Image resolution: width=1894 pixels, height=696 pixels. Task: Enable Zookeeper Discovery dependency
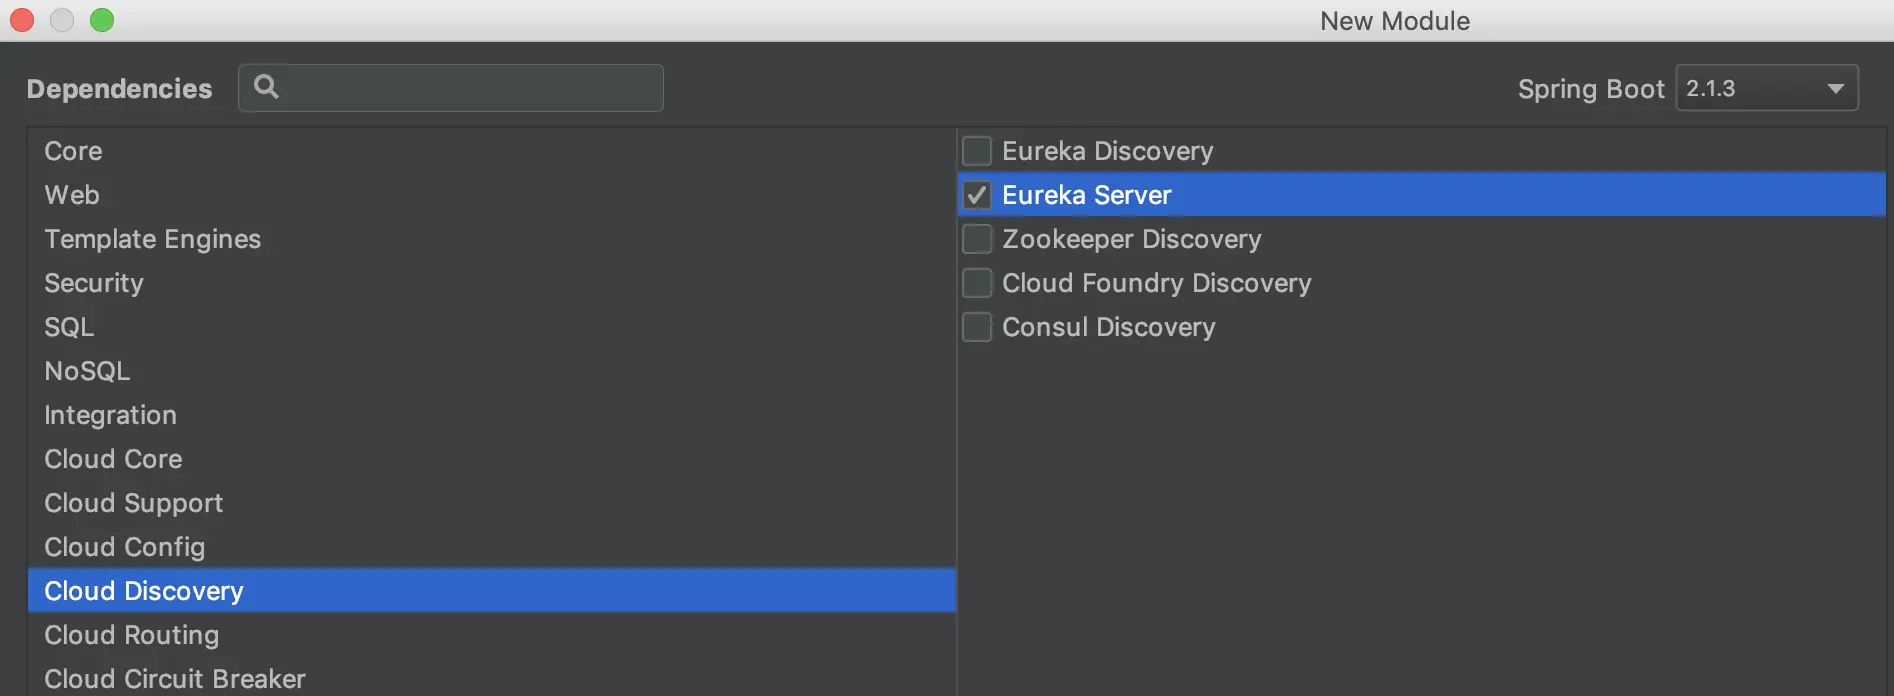point(977,239)
